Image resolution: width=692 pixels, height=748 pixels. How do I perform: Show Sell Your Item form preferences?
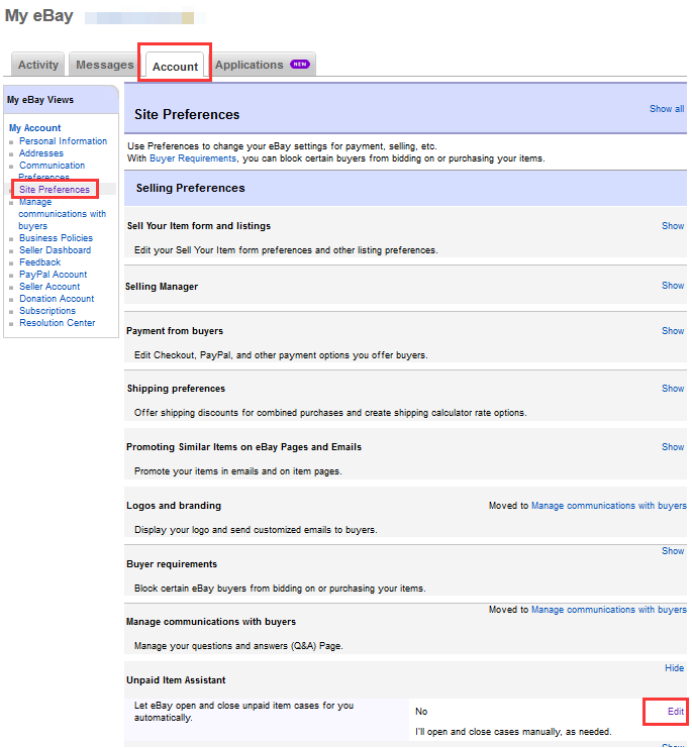click(673, 226)
